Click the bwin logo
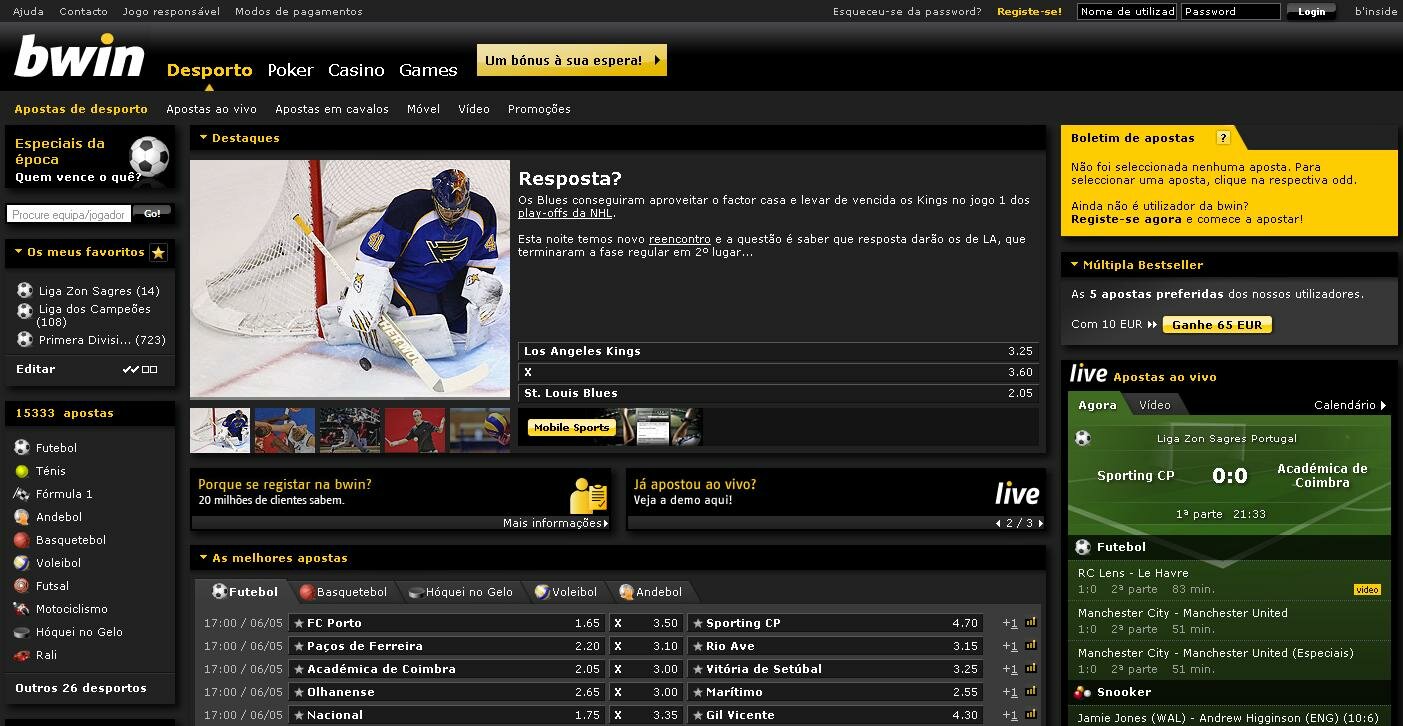The height and width of the screenshot is (726, 1403). [80, 56]
